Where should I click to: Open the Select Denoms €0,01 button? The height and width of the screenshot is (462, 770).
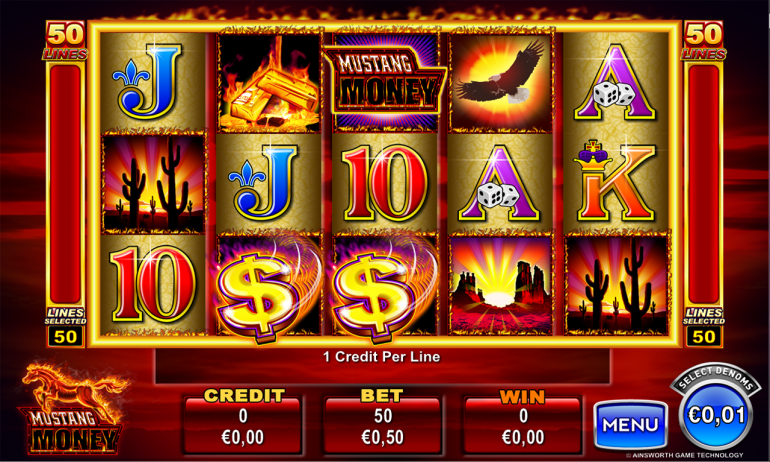pyautogui.click(x=716, y=412)
